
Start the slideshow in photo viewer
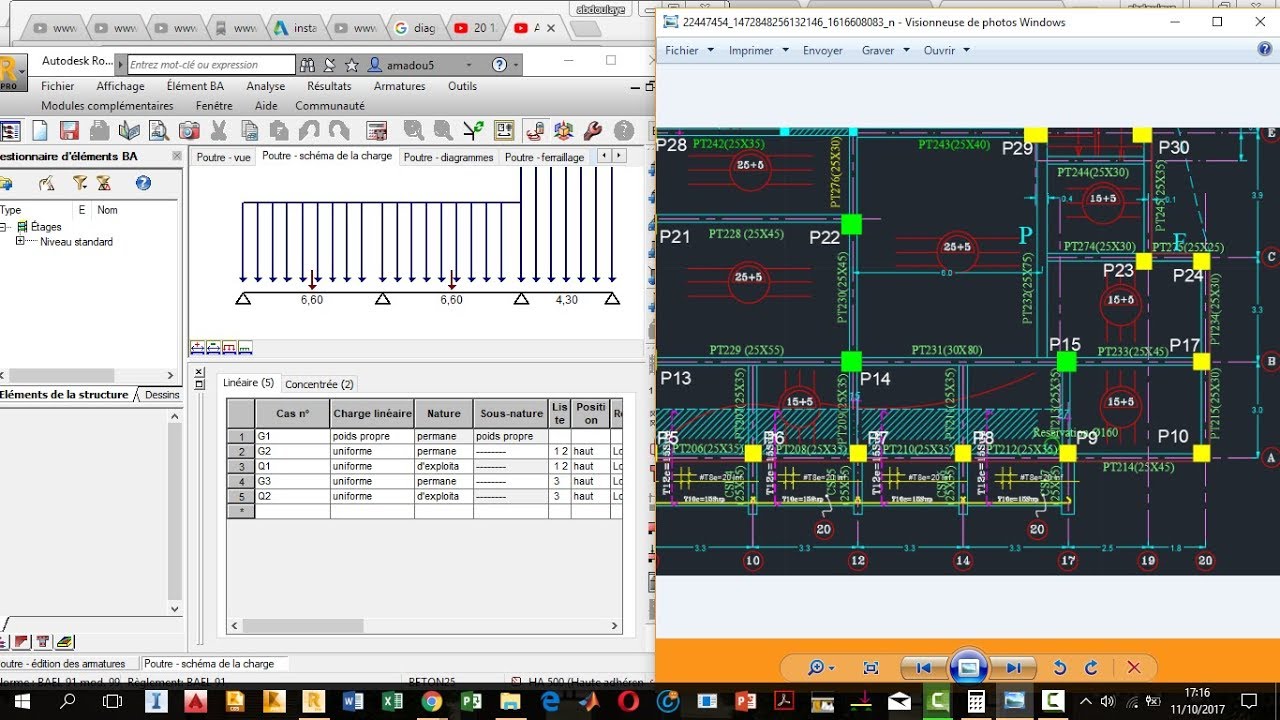click(968, 667)
